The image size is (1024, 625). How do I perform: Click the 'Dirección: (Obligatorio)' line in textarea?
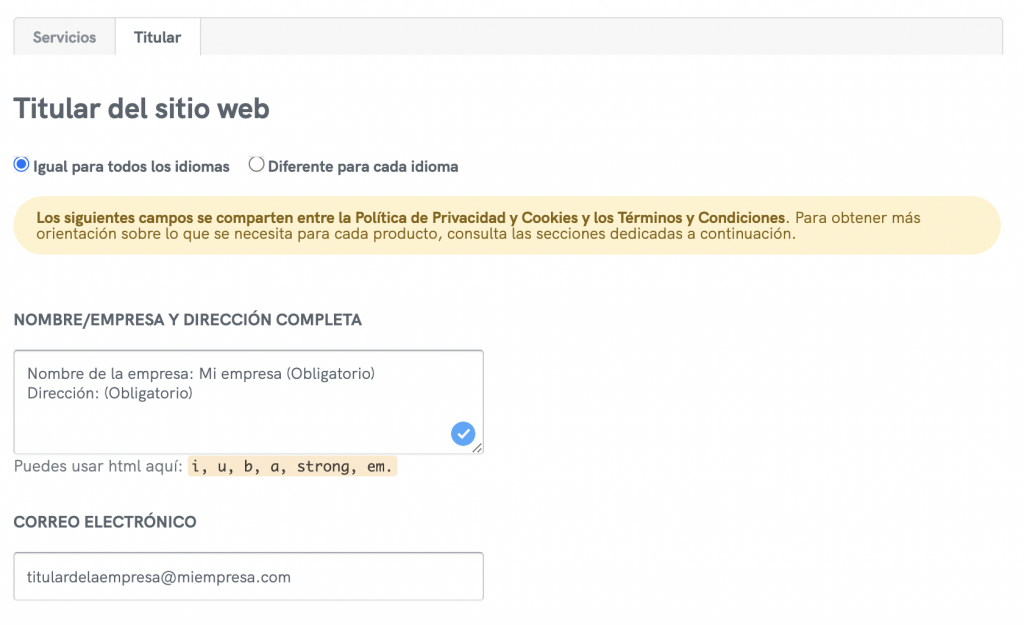click(x=110, y=394)
